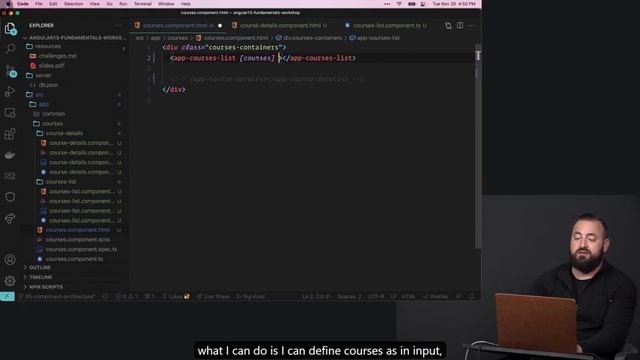Open the Live Share view in activity bar
Viewport: 640px width, 360px height.
pos(10,218)
